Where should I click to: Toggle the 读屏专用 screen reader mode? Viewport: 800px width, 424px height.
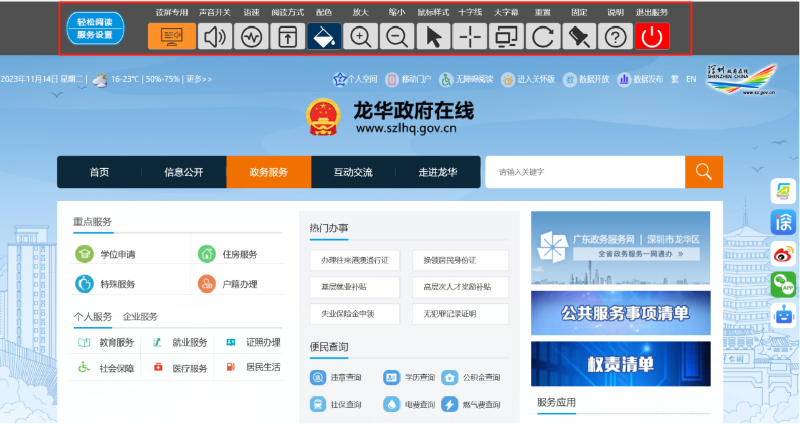[172, 36]
